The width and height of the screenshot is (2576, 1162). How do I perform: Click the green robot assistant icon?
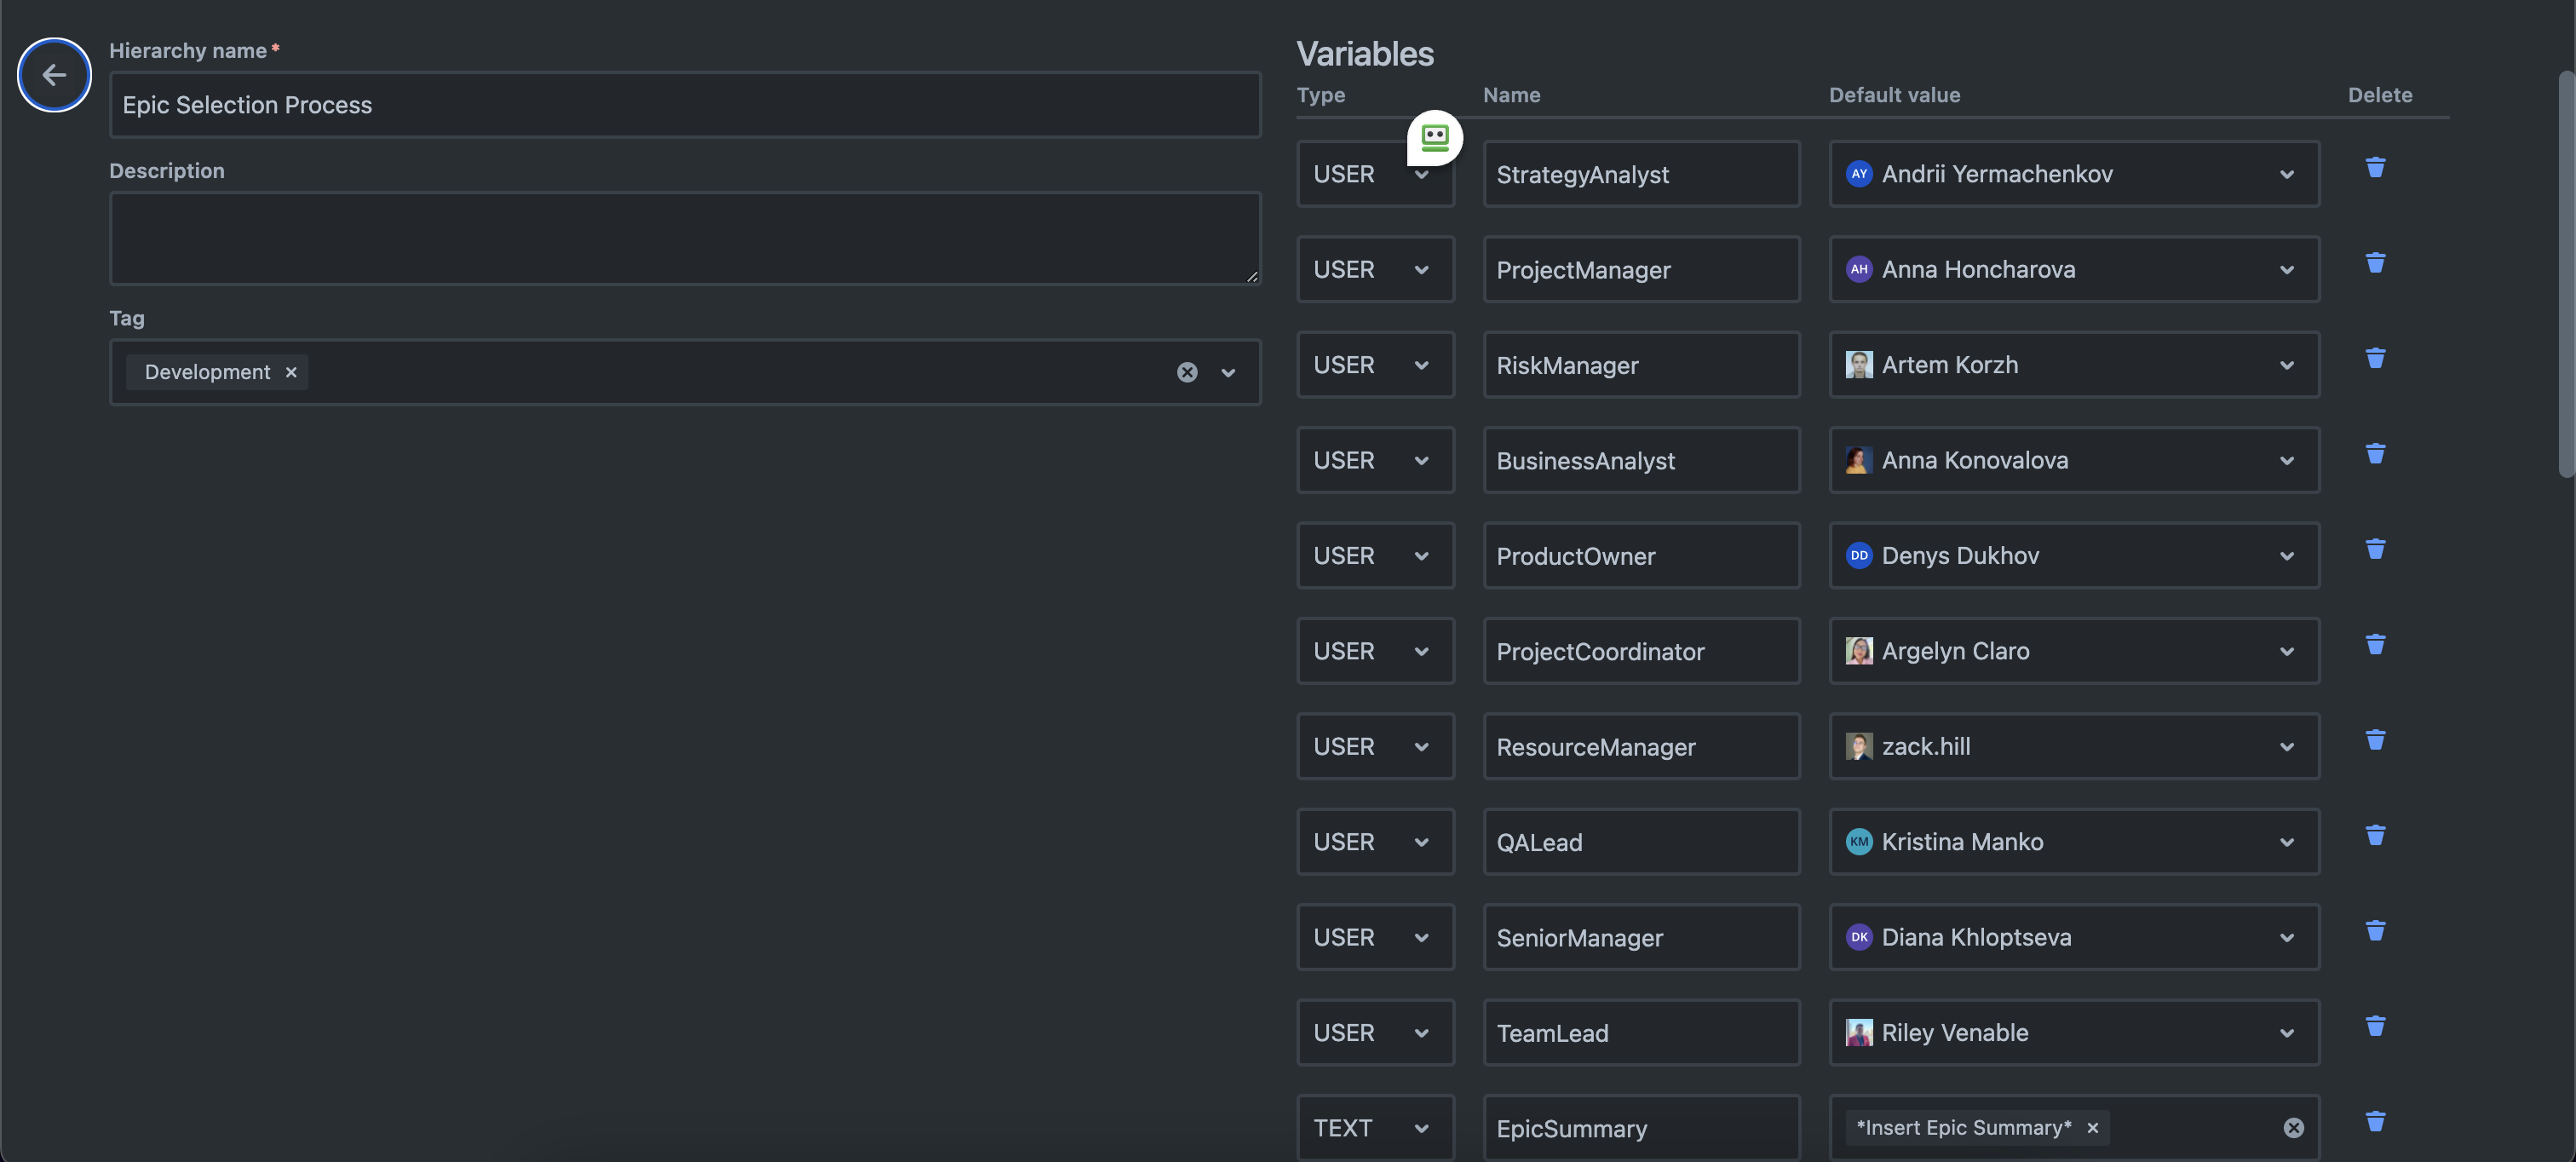1434,138
